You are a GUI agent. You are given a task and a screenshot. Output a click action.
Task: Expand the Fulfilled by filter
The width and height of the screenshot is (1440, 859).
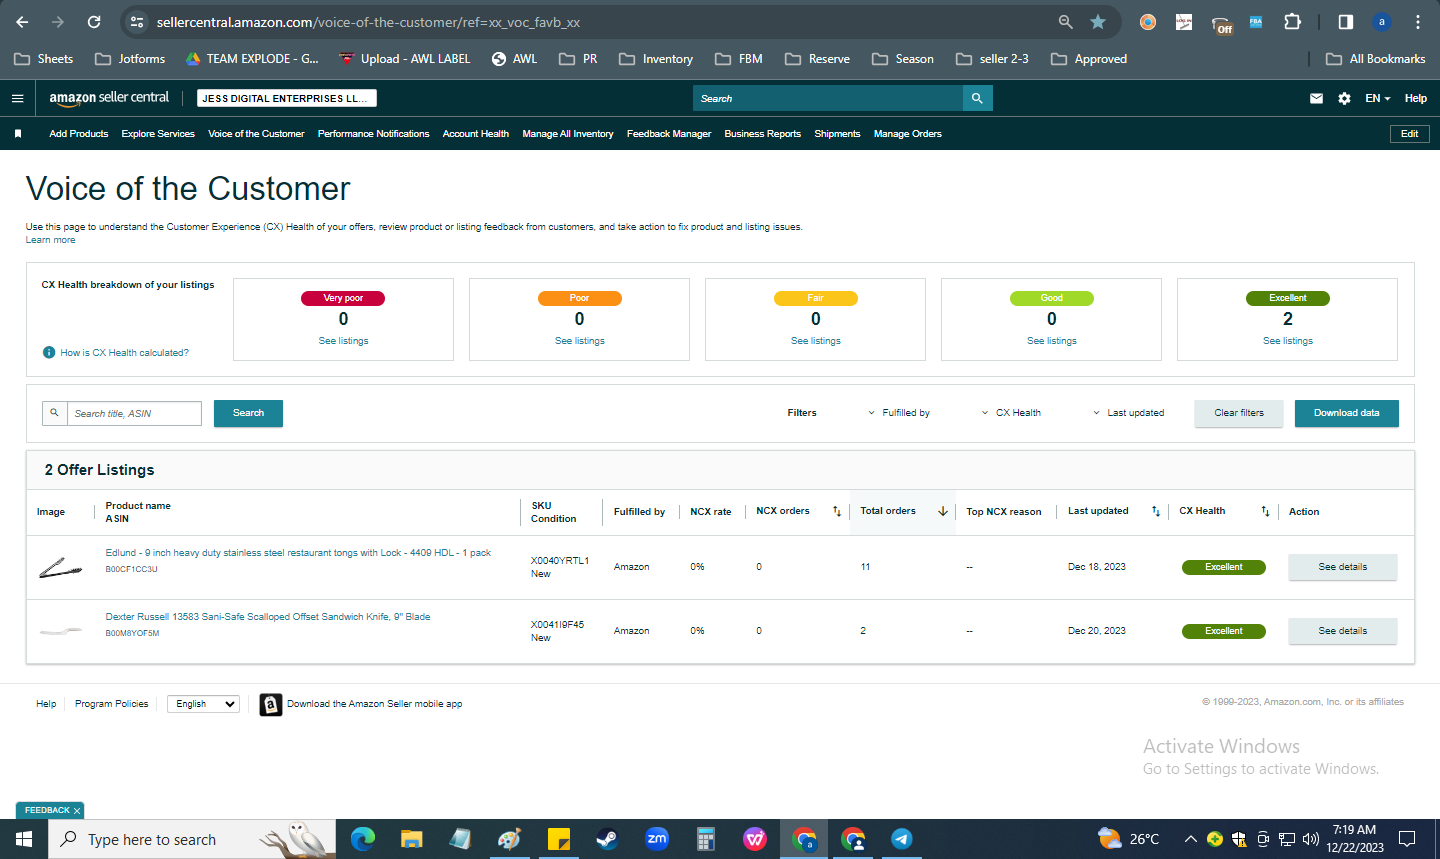[898, 413]
